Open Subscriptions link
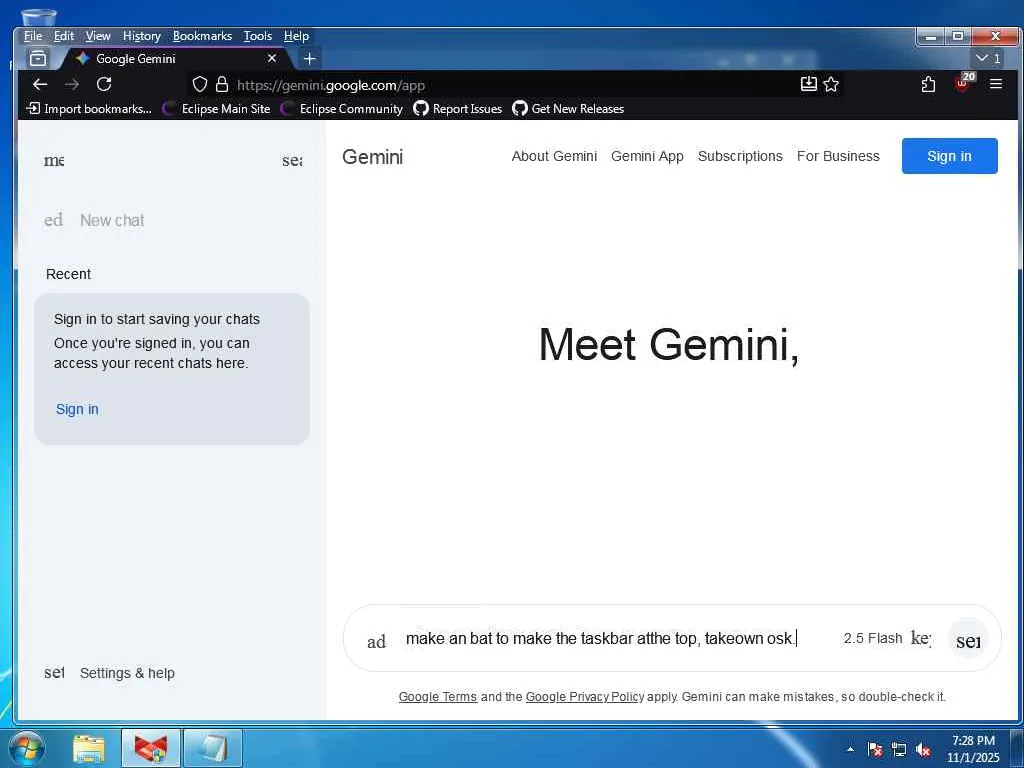The height and width of the screenshot is (768, 1024). (x=740, y=156)
